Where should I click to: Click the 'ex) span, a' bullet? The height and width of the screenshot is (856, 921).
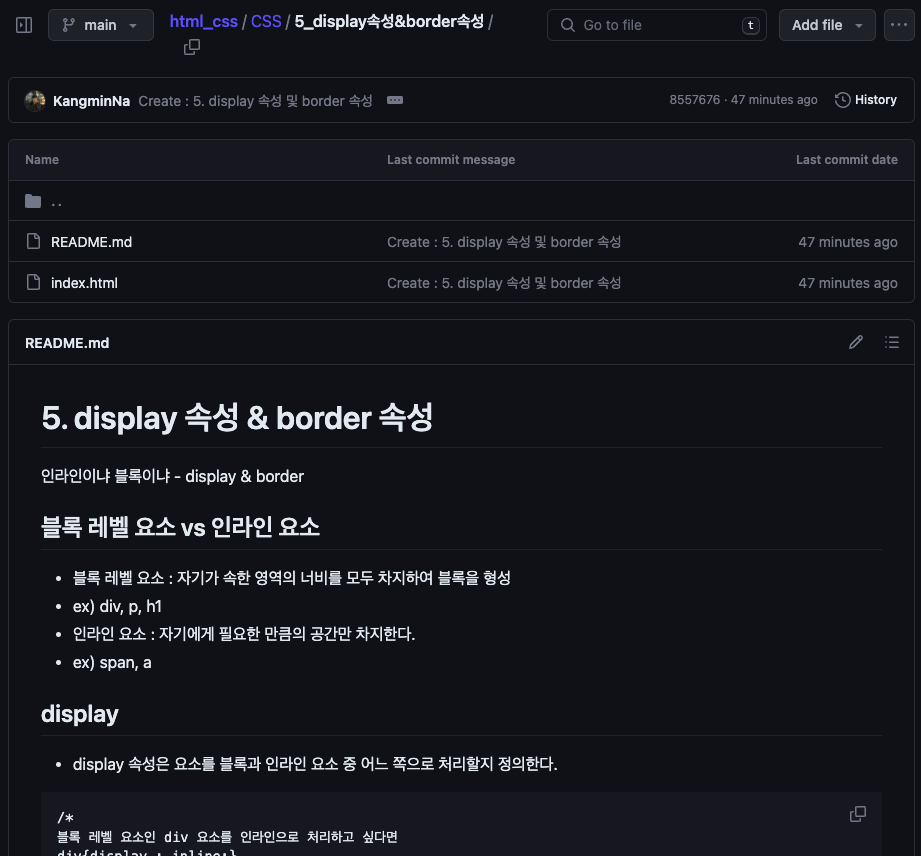[112, 663]
